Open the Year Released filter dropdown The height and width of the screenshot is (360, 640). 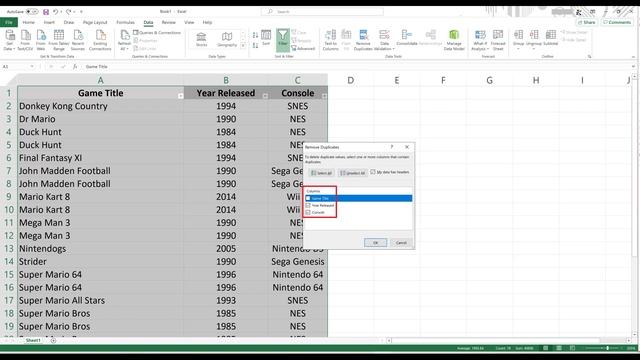coord(265,96)
